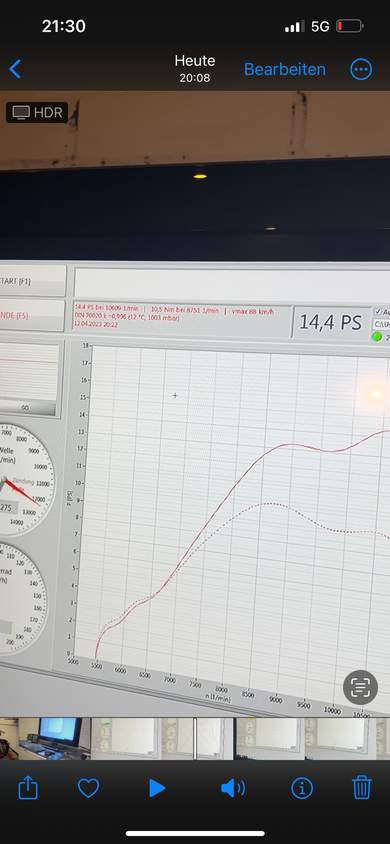This screenshot has width=390, height=844.
Task: Go back using the blue chevron
Action: coord(15,69)
